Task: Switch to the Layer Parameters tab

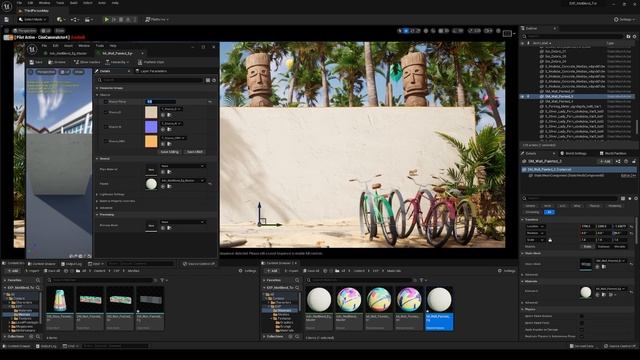Action: coord(151,71)
